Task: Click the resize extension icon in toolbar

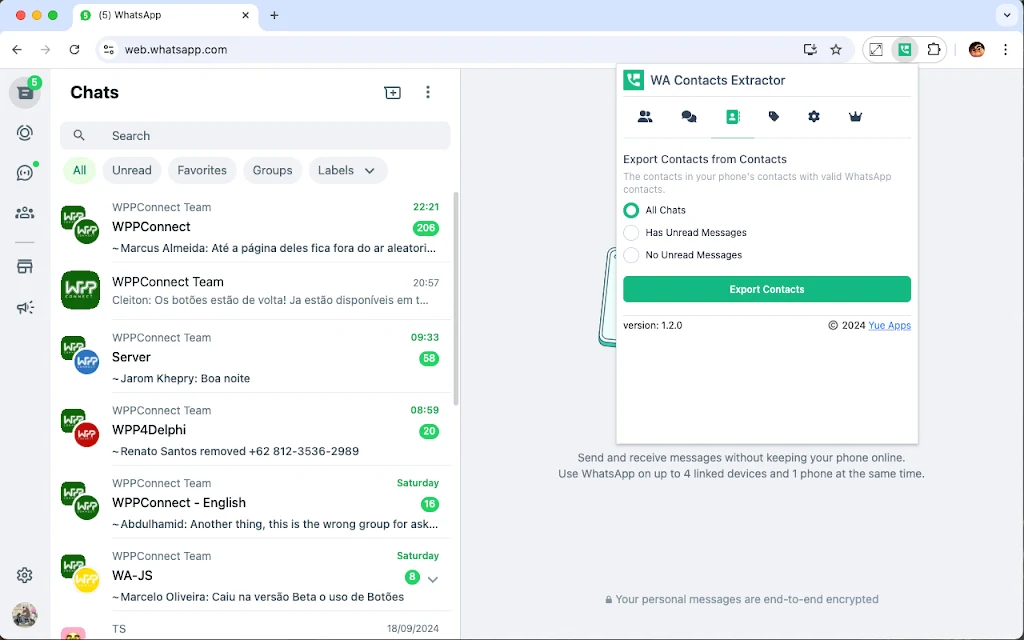Action: (876, 50)
